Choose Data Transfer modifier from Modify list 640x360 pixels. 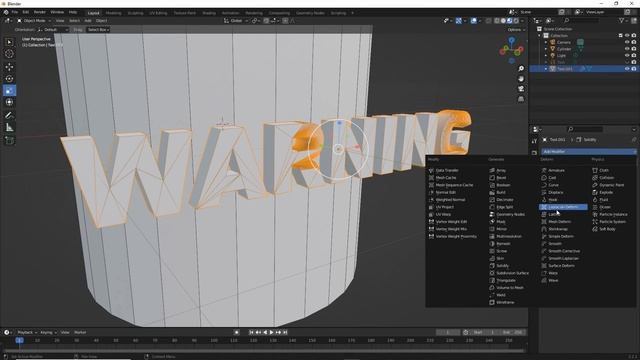click(447, 170)
